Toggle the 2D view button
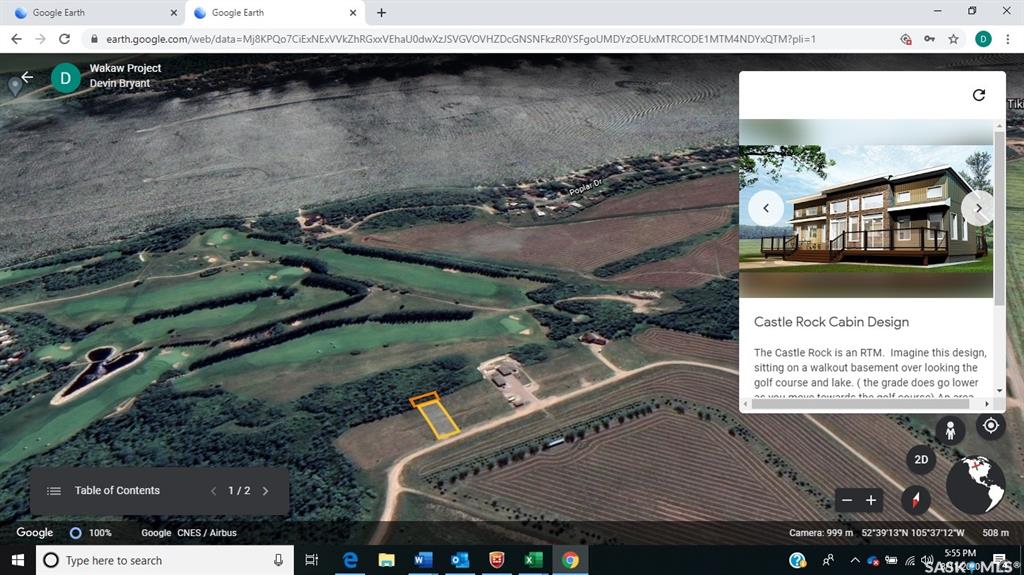1024x575 pixels. 921,460
